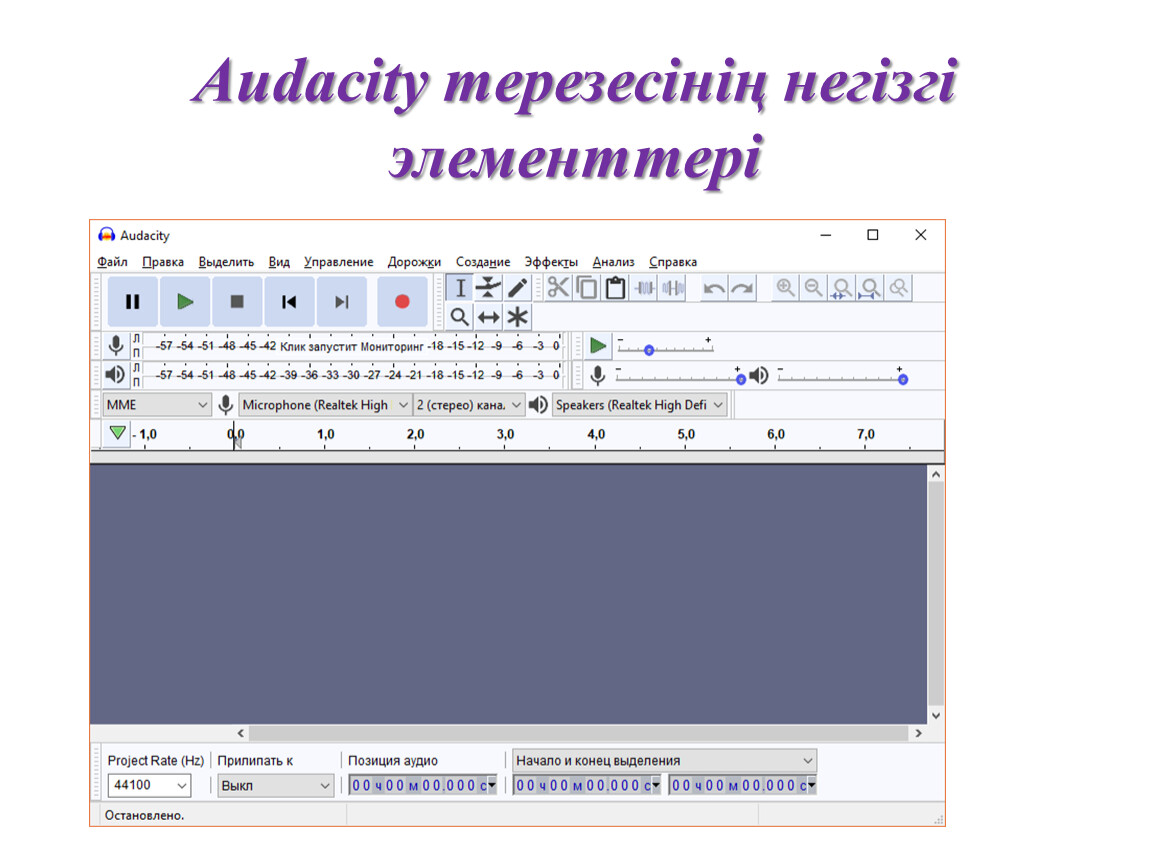This screenshot has width=1150, height=864.
Task: Click vertical scrollbar up arrow
Action: click(936, 475)
